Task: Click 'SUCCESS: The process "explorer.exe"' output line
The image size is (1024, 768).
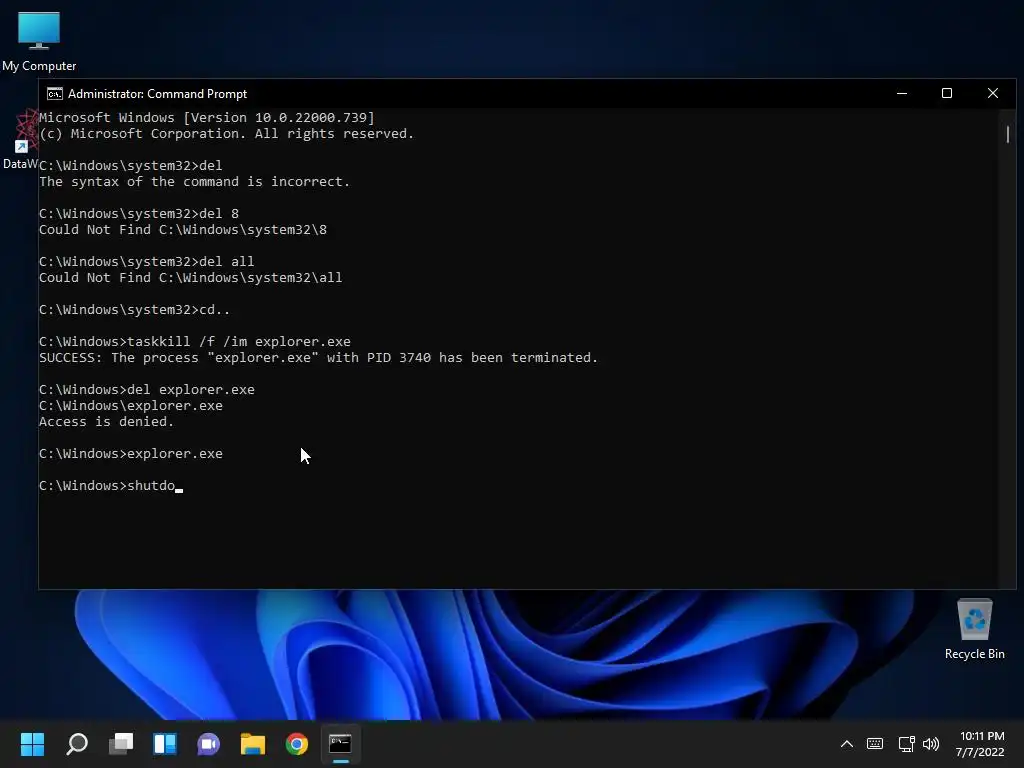Action: tap(318, 358)
